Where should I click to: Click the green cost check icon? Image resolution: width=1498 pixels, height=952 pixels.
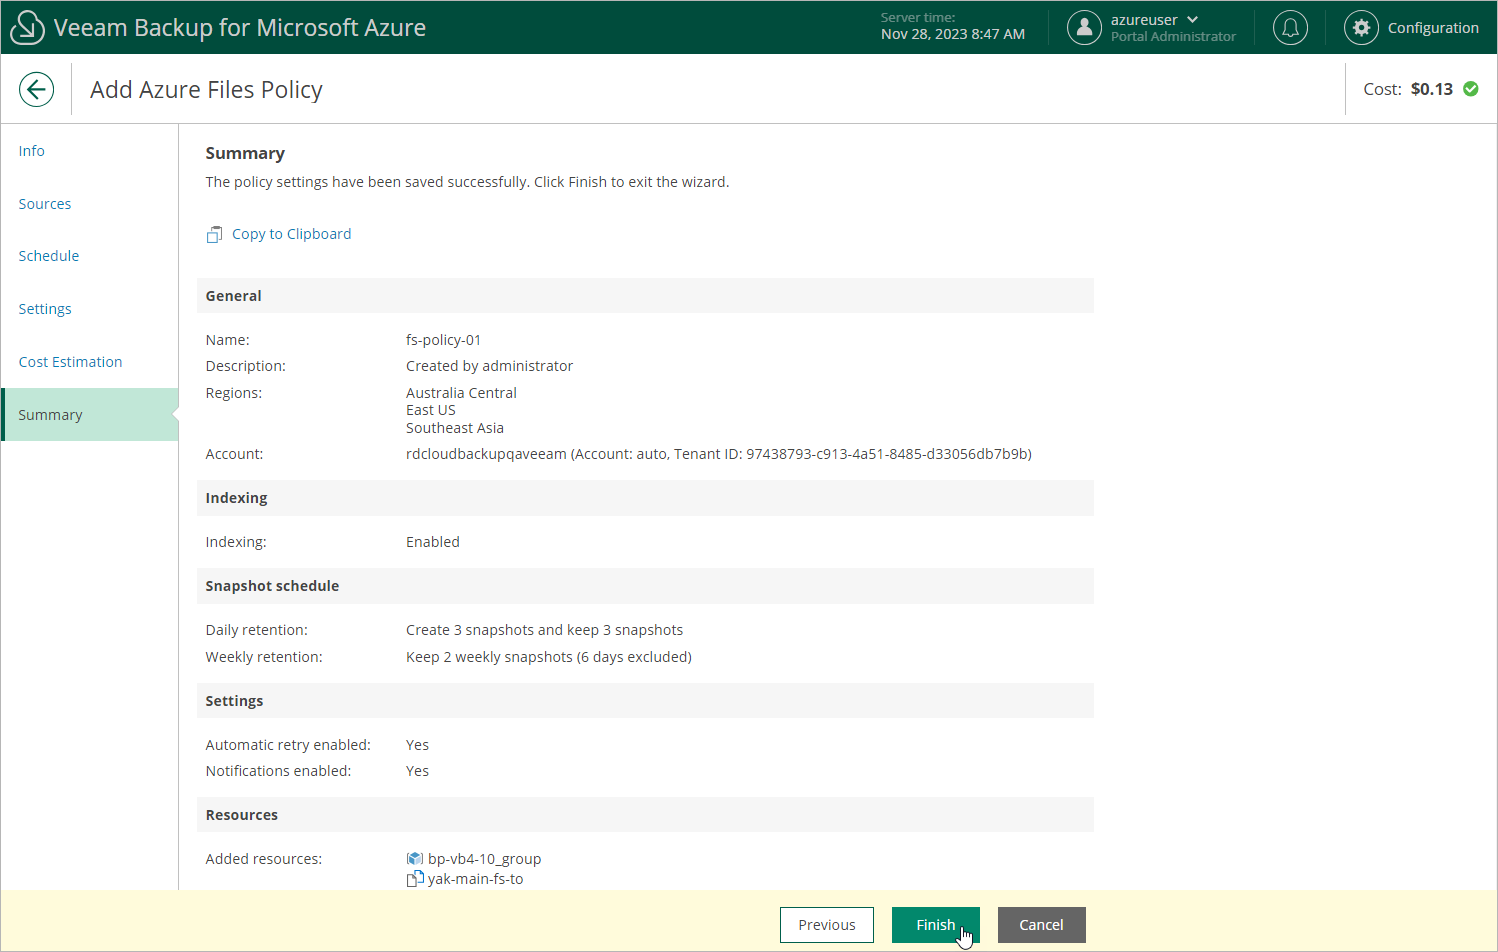pyautogui.click(x=1471, y=89)
